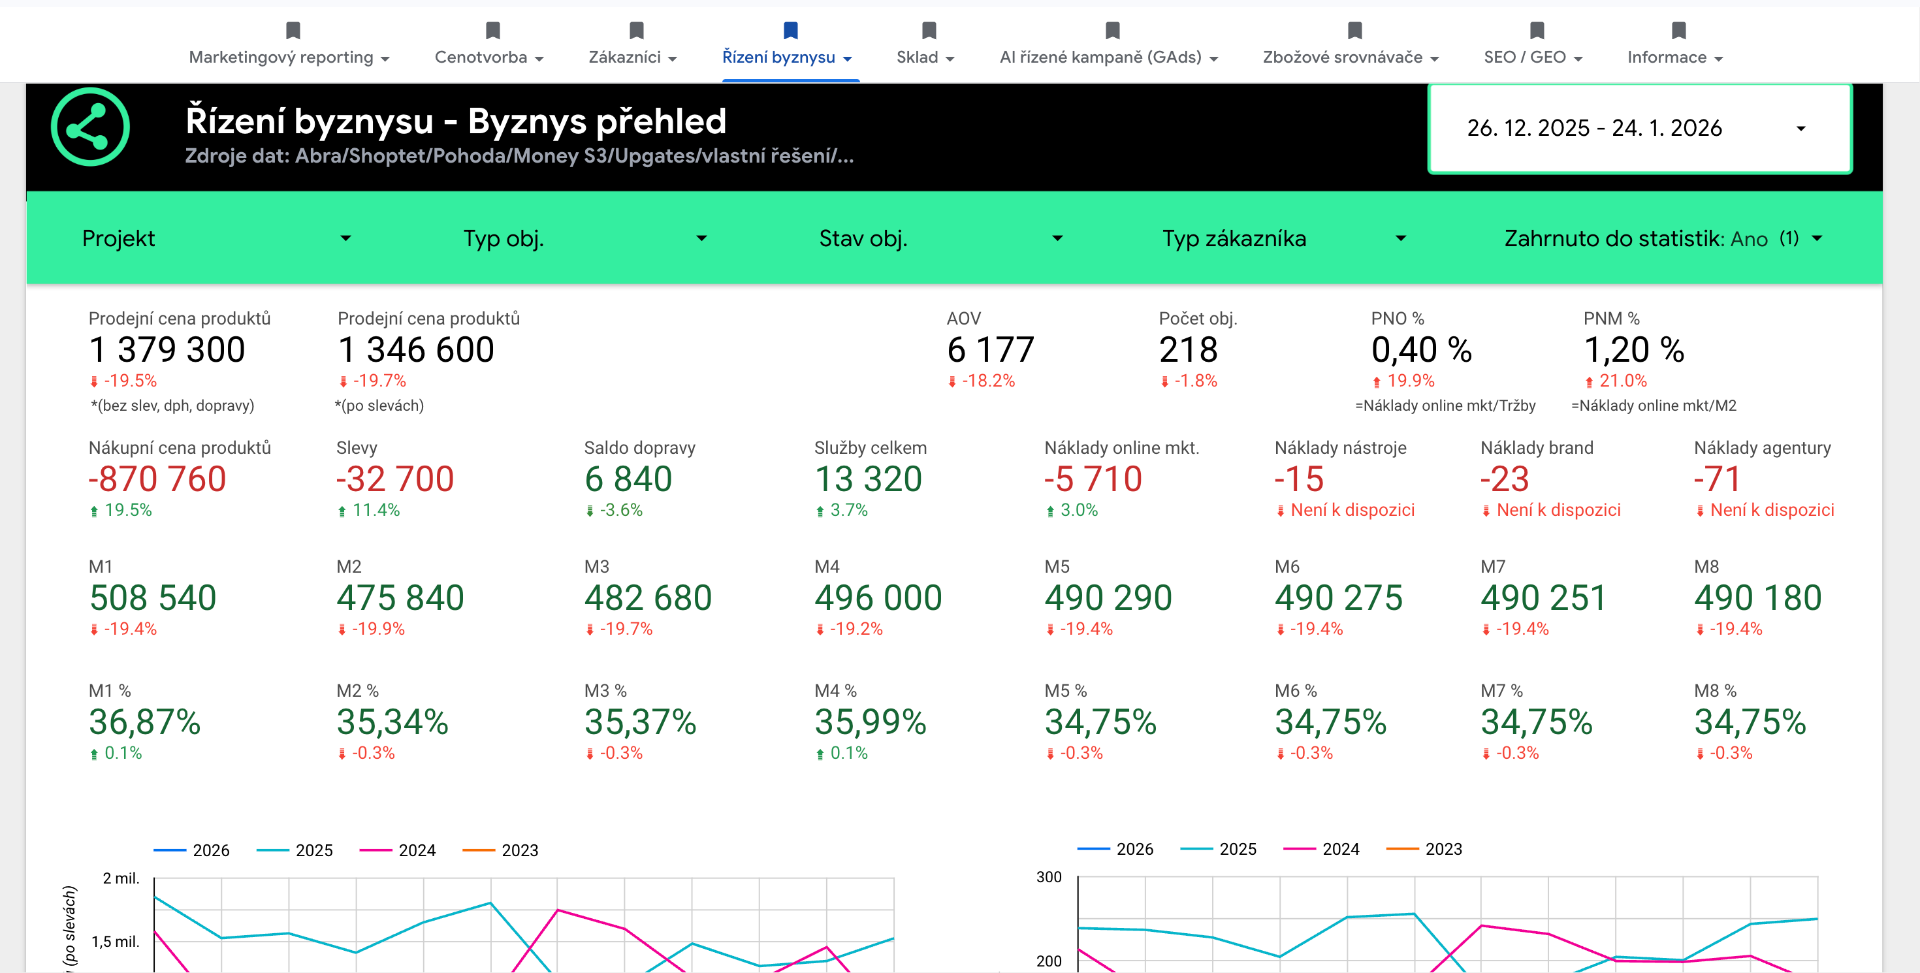Click bookmark icon above Marketingový reporting

(293, 31)
